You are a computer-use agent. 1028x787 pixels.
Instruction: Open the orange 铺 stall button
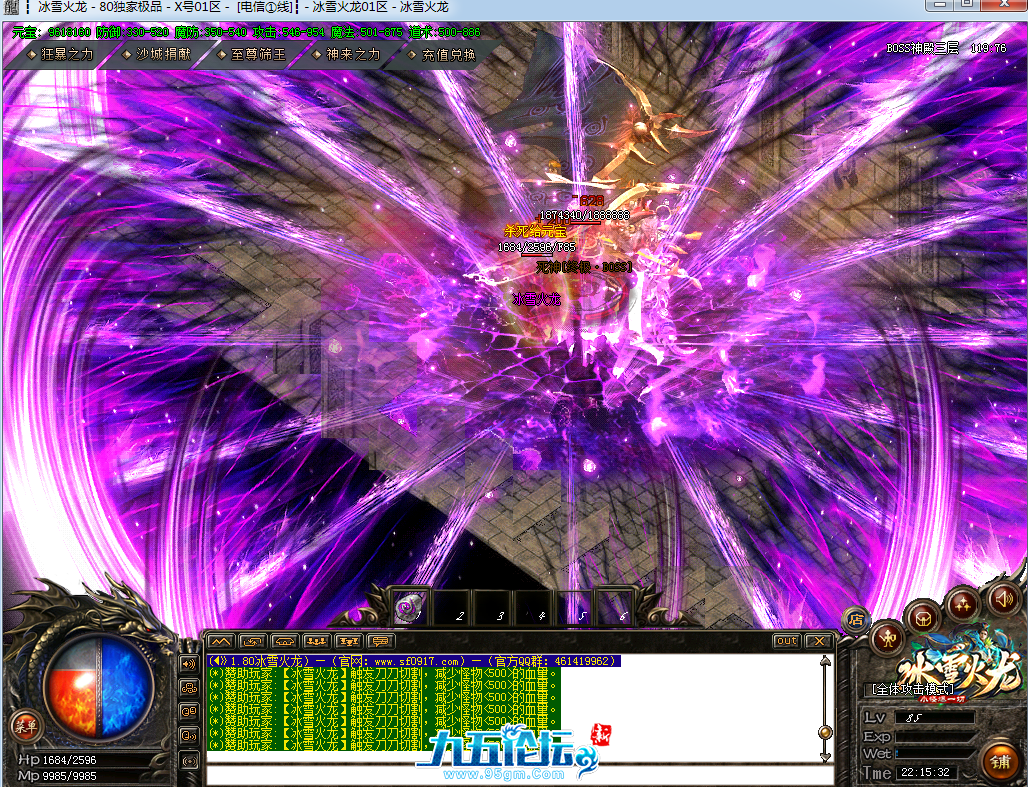tap(1000, 762)
